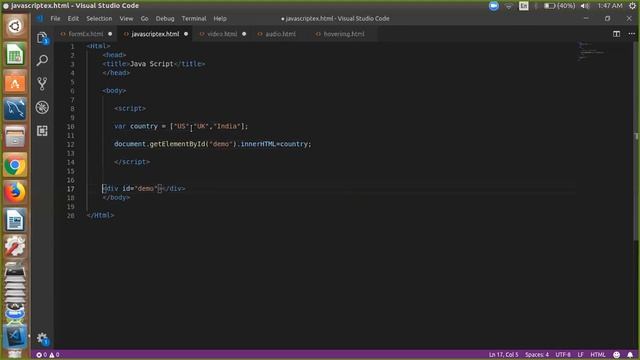The width and height of the screenshot is (640, 360).
Task: Open the Manage gear in activity bar
Action: coord(42,338)
